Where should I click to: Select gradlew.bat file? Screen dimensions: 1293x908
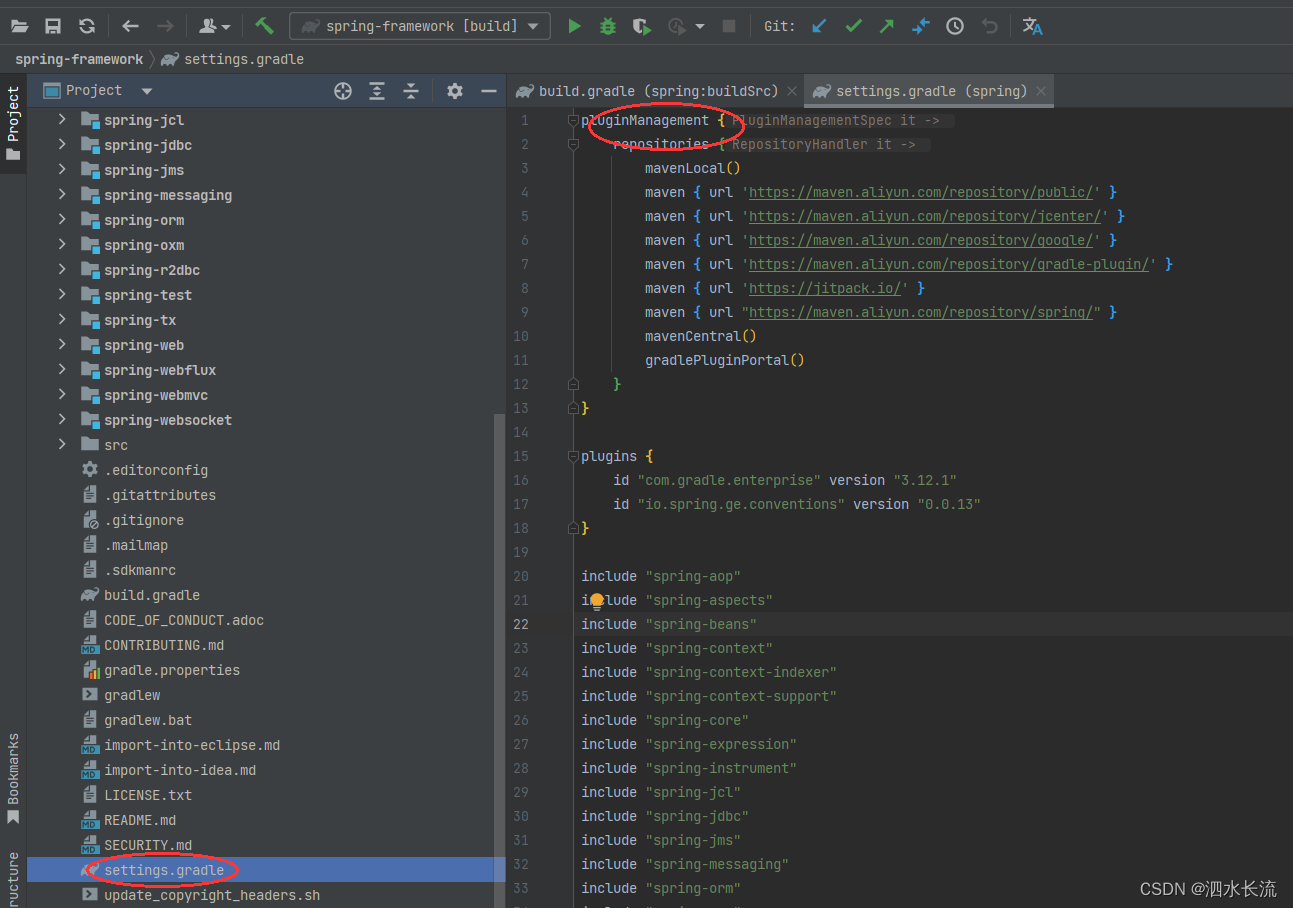(x=148, y=720)
